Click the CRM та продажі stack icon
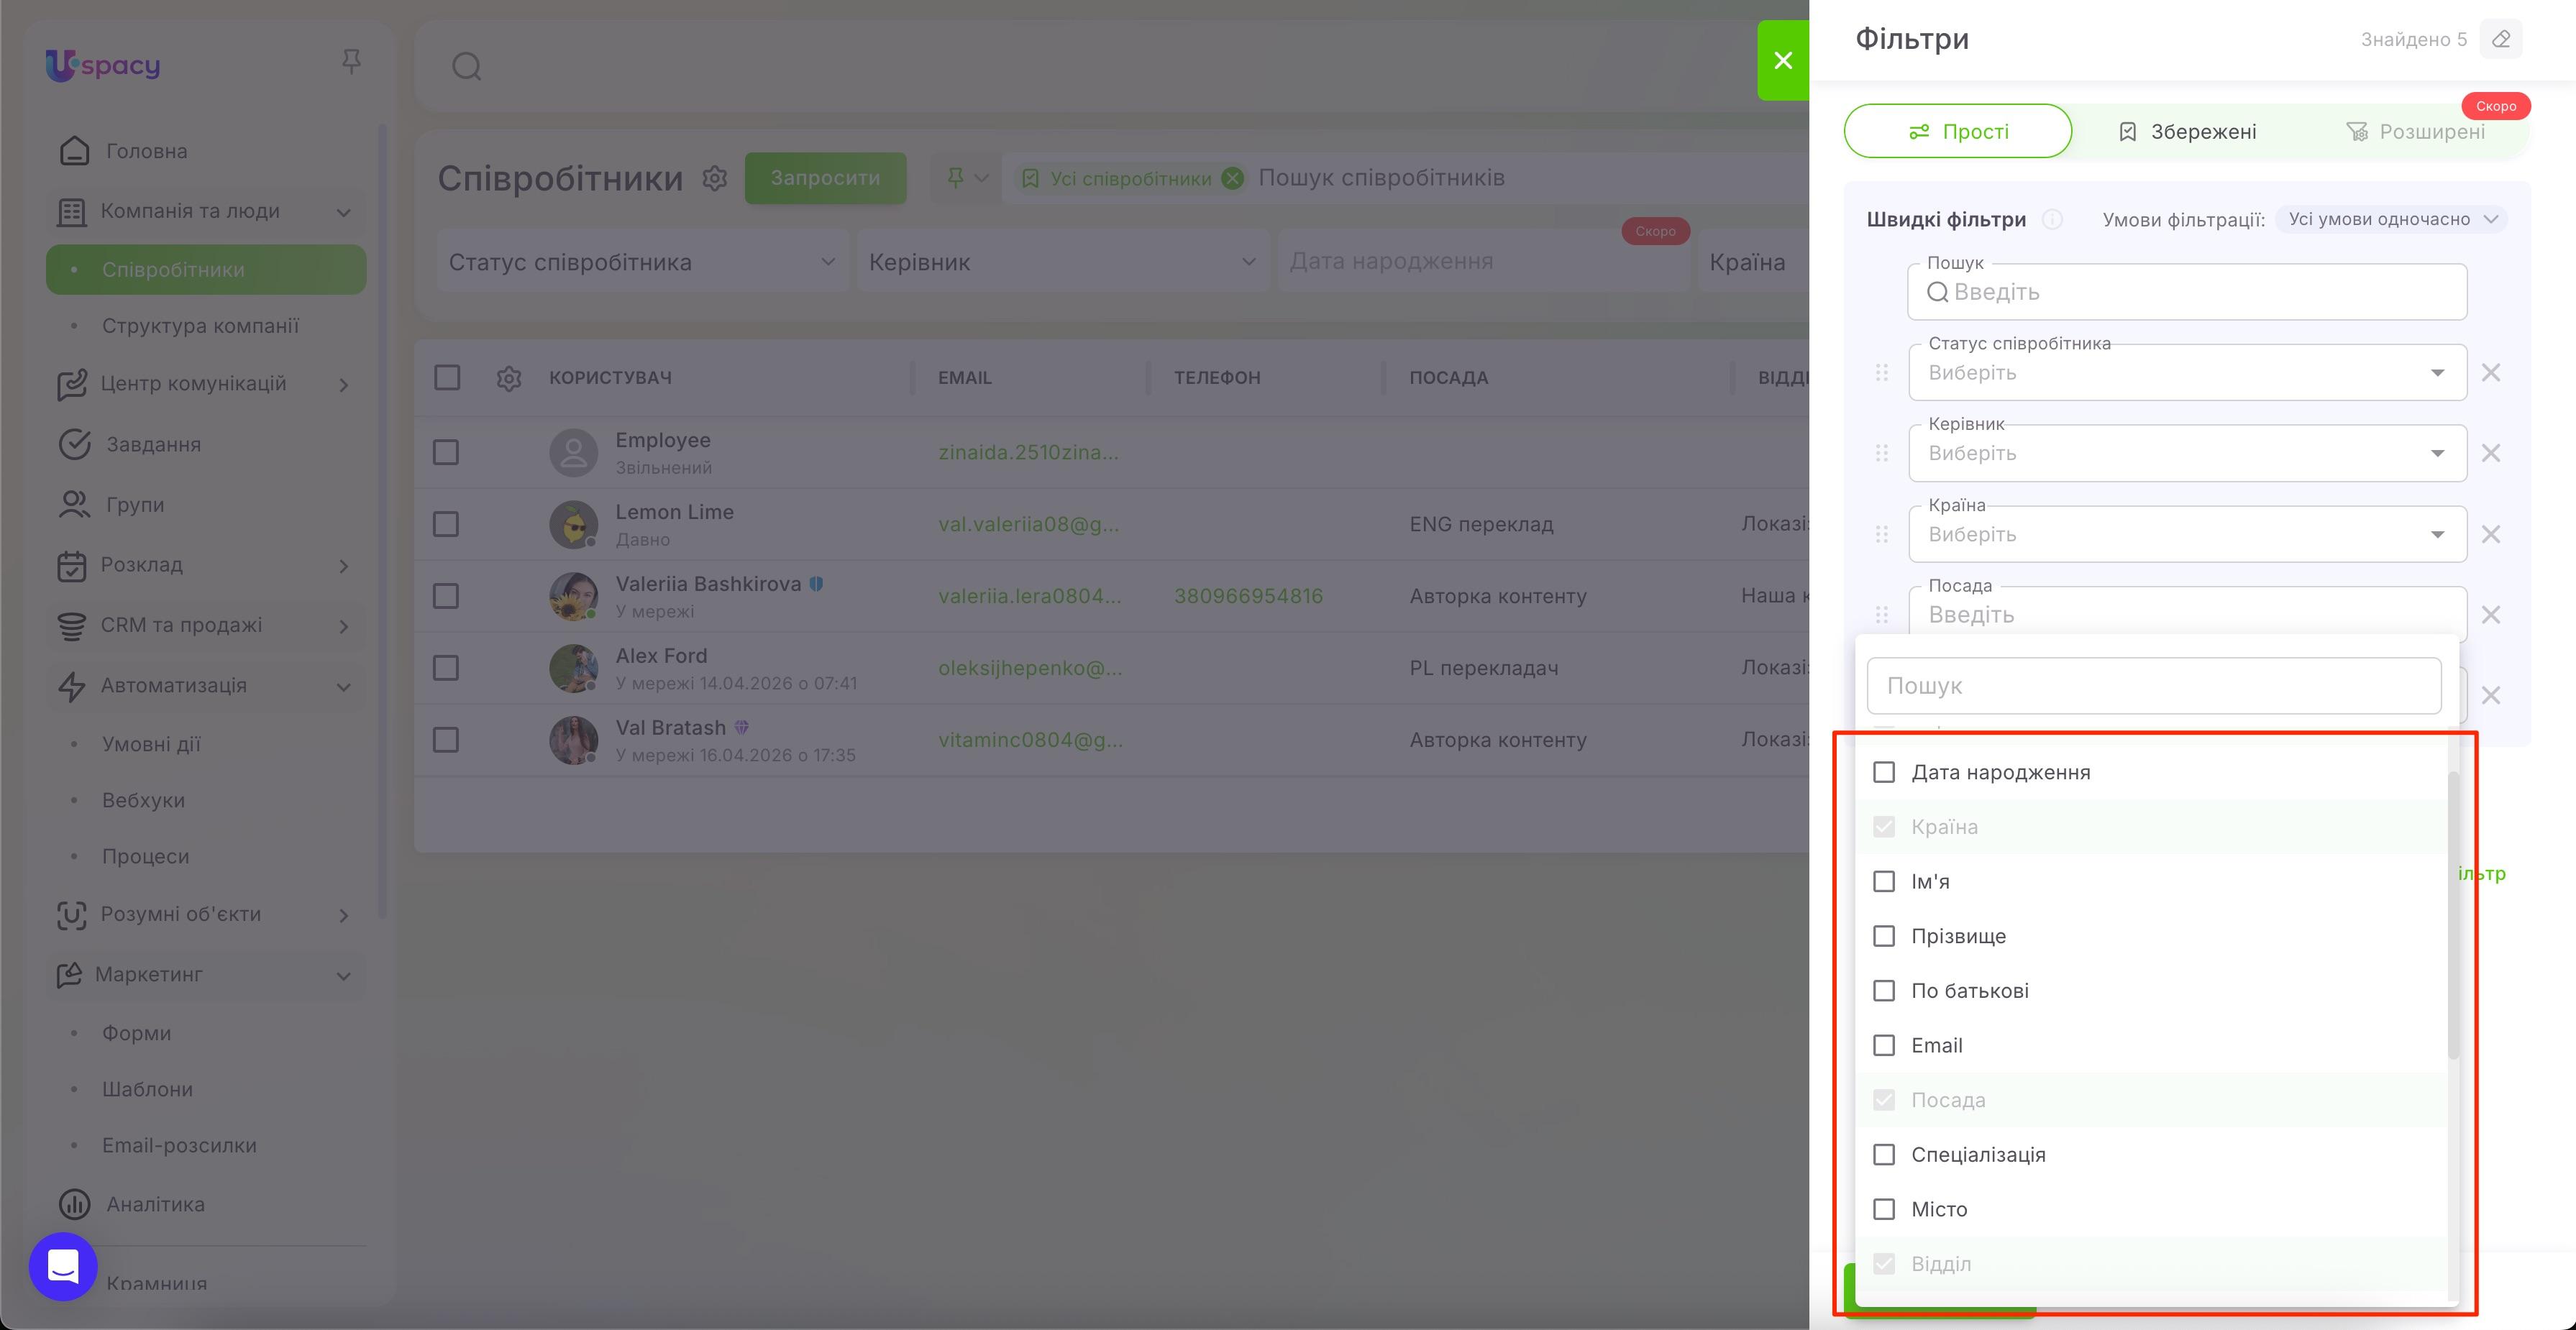The width and height of the screenshot is (2576, 1330). [72, 626]
